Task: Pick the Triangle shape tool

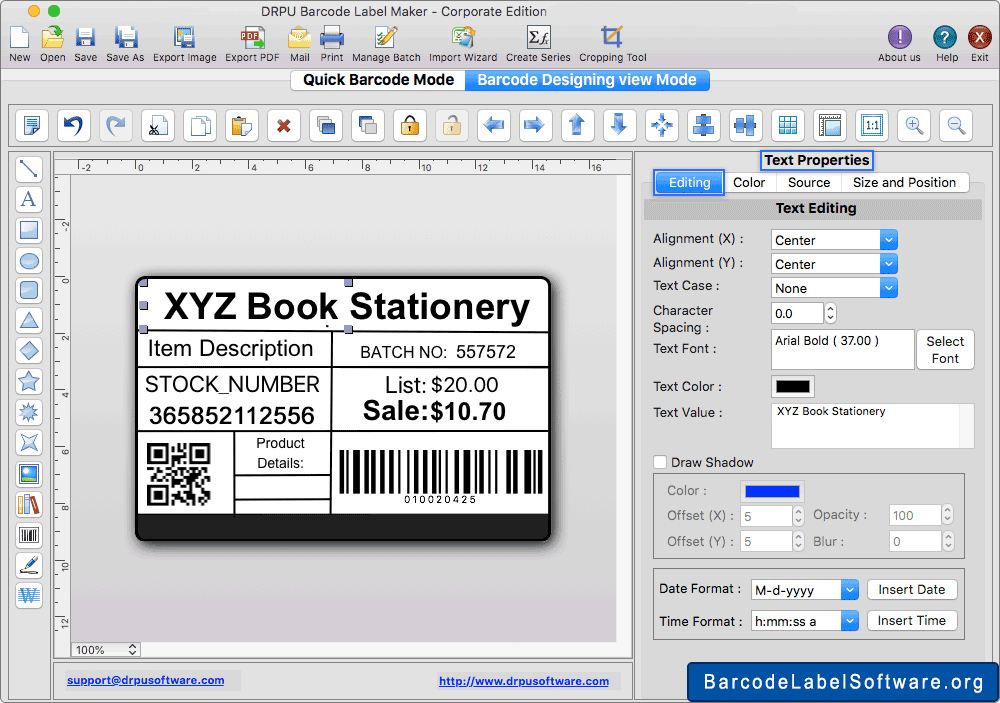Action: pyautogui.click(x=29, y=320)
